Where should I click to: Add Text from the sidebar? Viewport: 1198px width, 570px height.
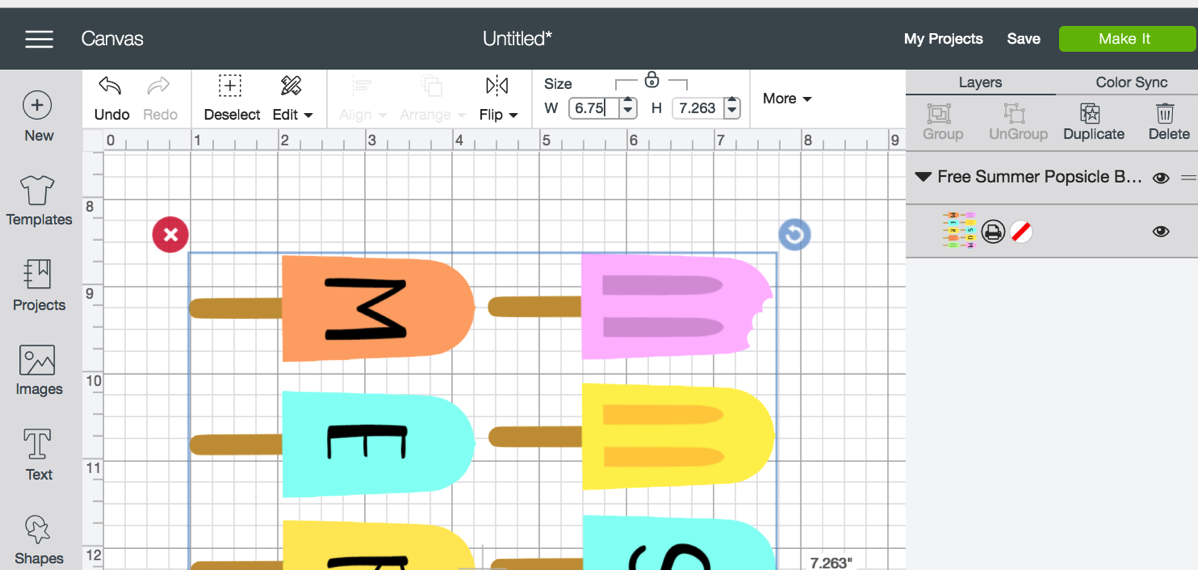click(x=38, y=455)
